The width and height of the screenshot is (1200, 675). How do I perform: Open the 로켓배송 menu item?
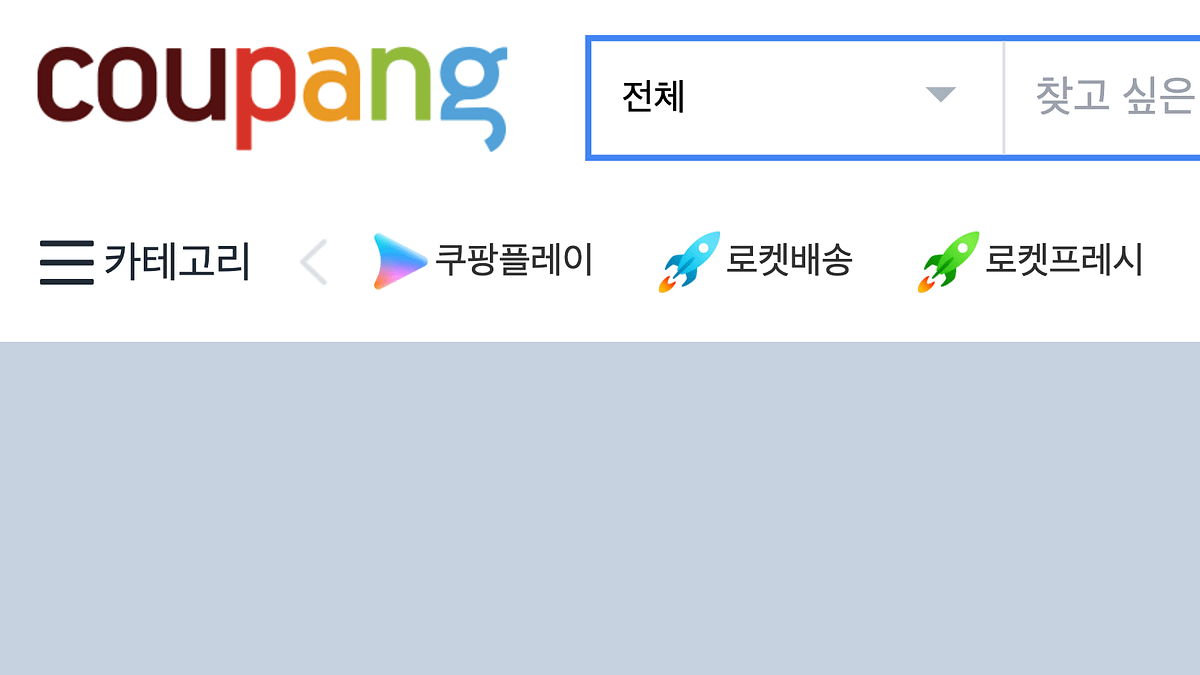tap(756, 262)
